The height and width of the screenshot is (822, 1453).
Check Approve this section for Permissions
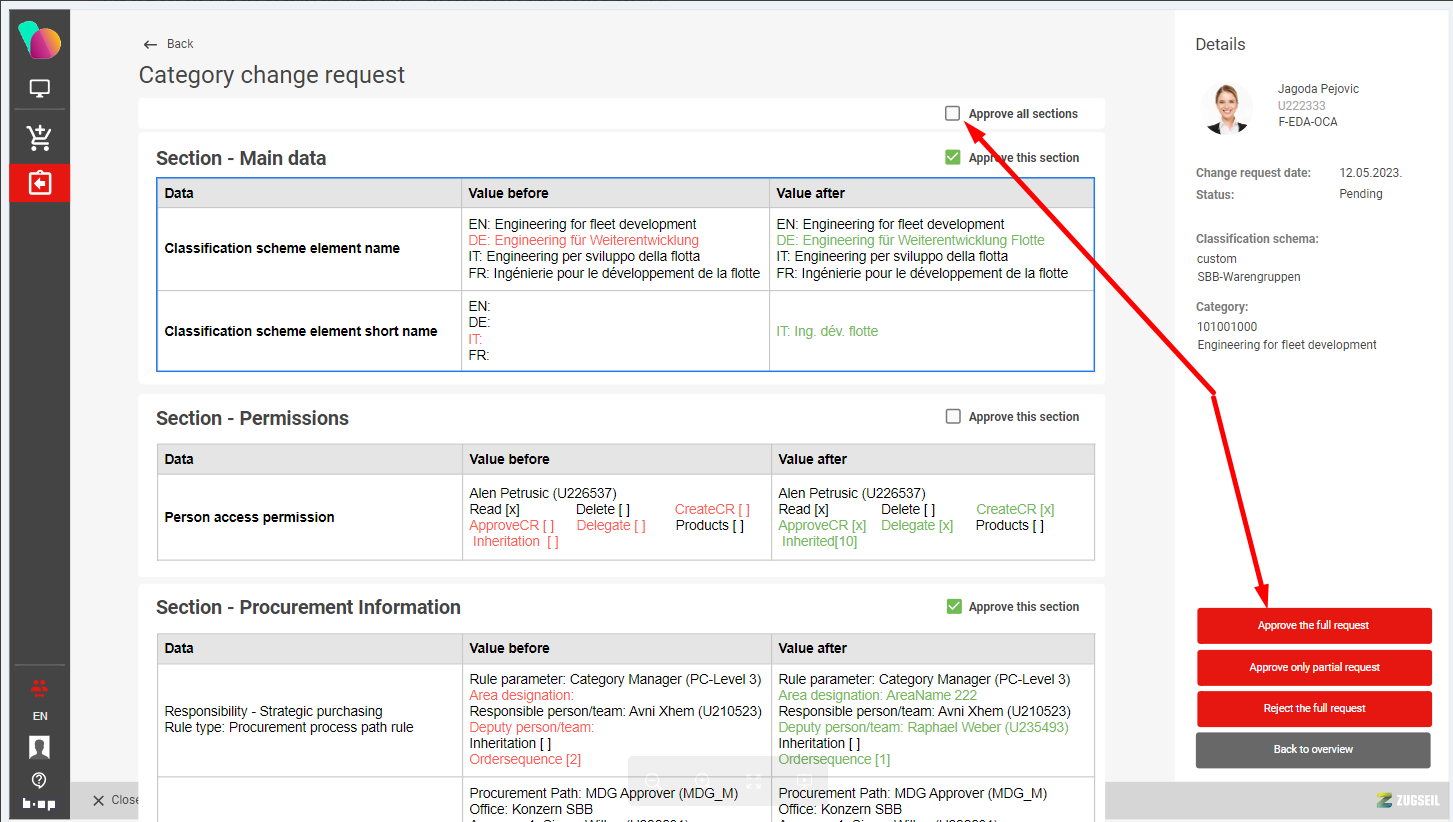tap(953, 417)
